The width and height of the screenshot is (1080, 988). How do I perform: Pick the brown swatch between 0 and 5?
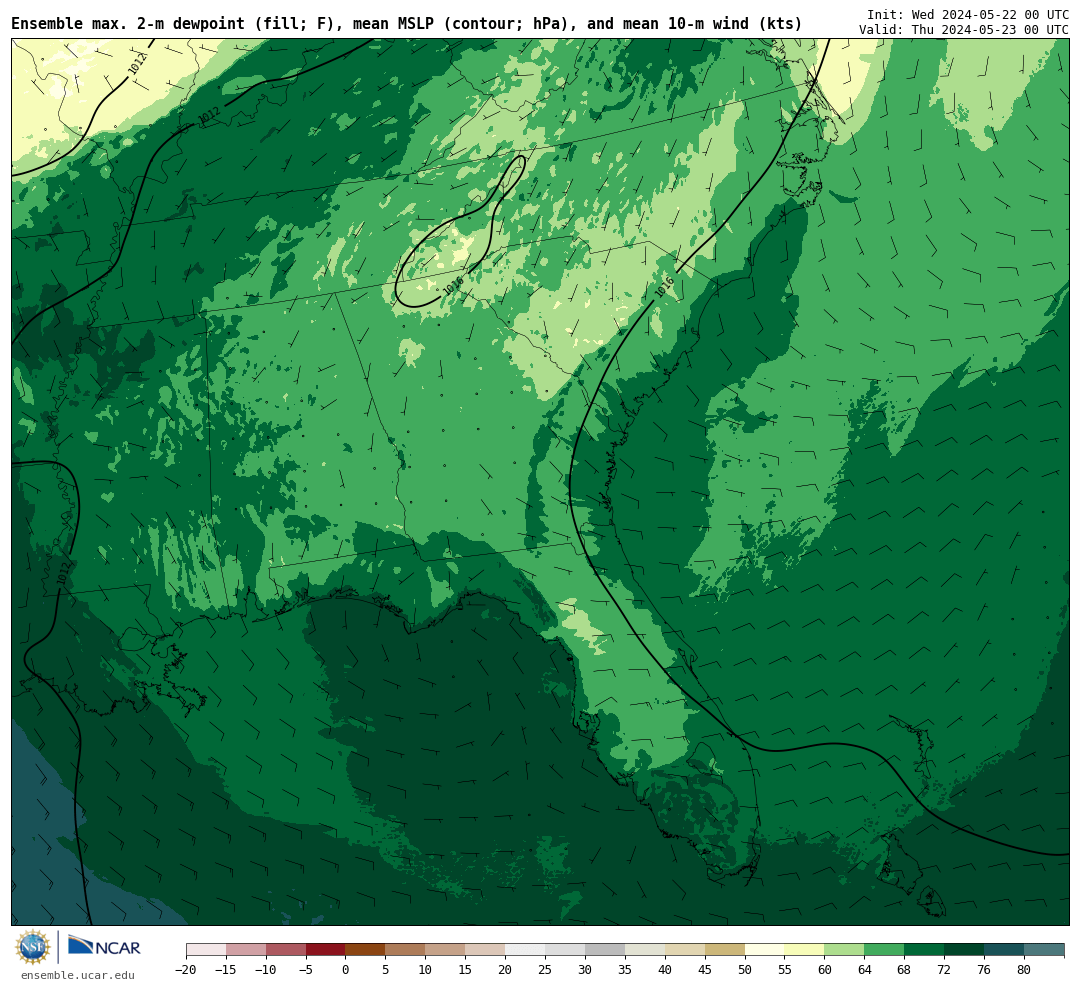tap(366, 950)
